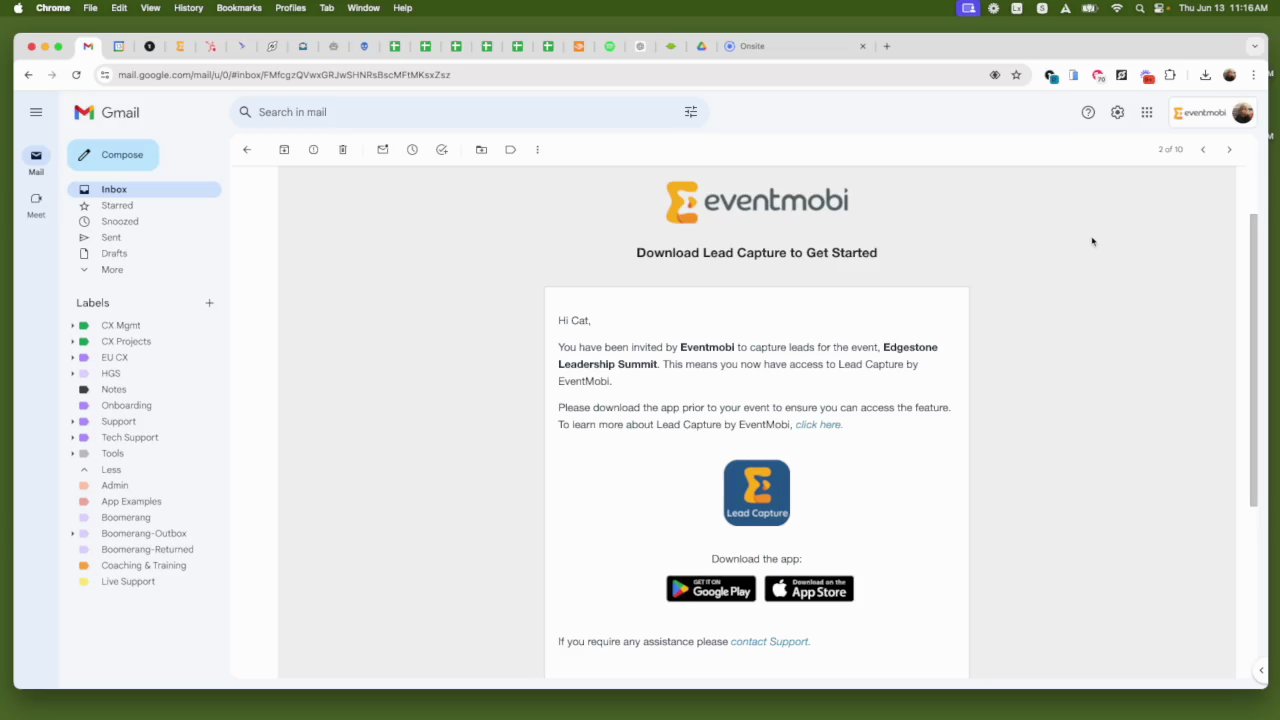Screen dimensions: 1280x720
Task: Go to the Inbox folder
Action: 144,190
